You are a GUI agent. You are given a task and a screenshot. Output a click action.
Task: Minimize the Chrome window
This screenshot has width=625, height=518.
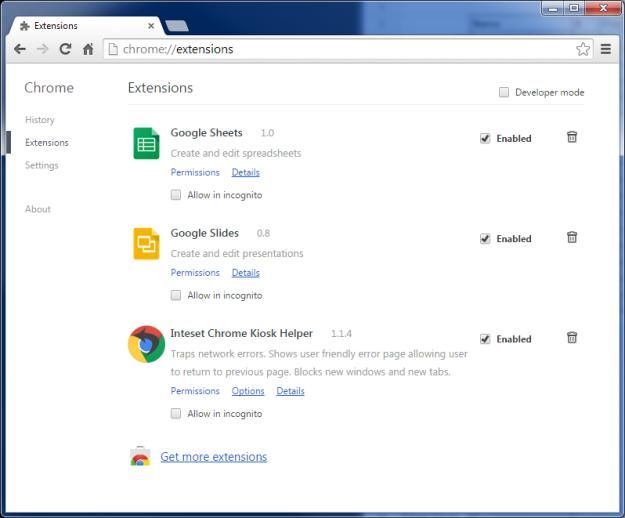tap(553, 8)
